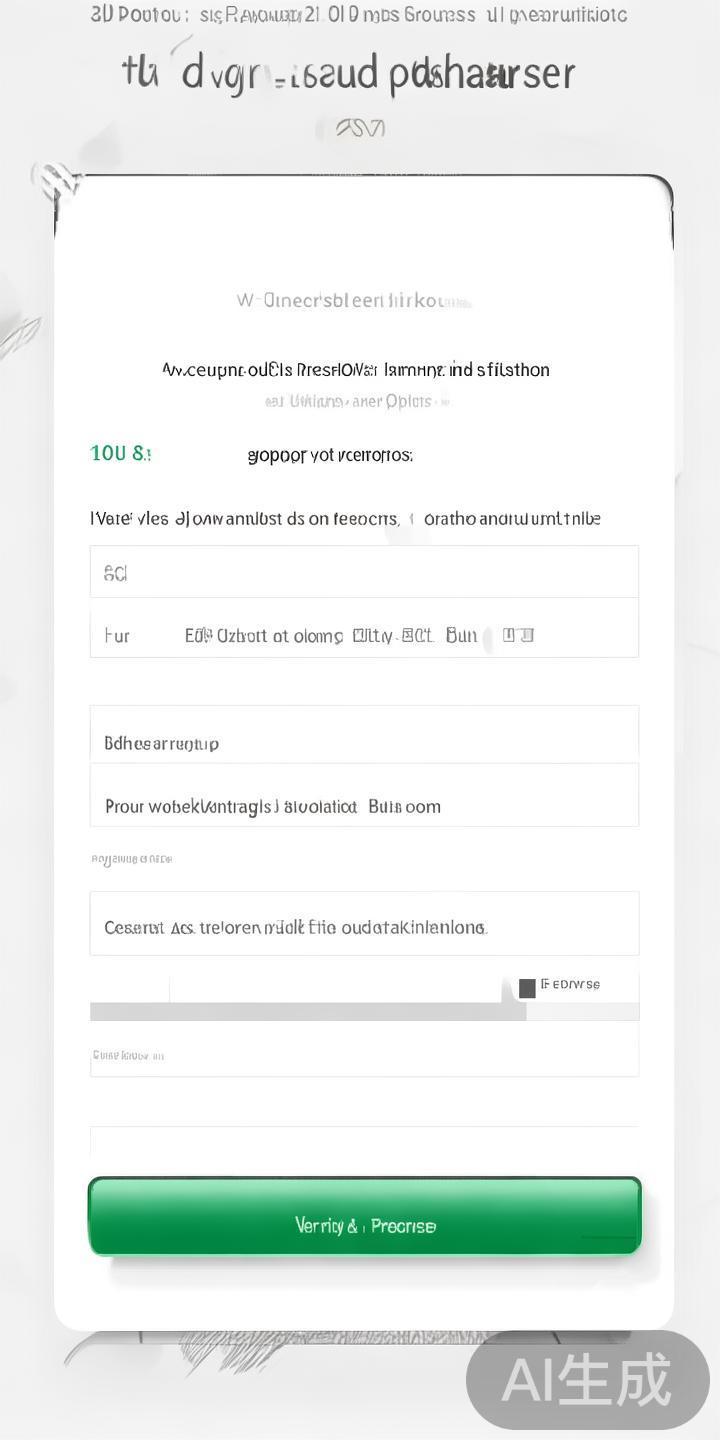Click the Edrvrse label text
The width and height of the screenshot is (720, 1440).
[x=570, y=985]
